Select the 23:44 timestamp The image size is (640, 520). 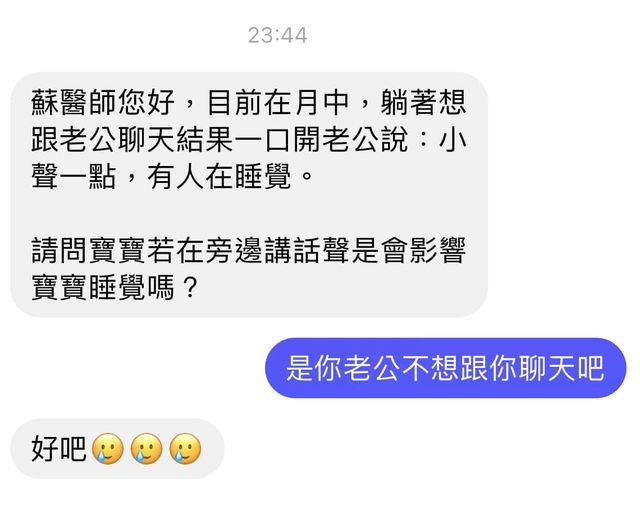[278, 35]
